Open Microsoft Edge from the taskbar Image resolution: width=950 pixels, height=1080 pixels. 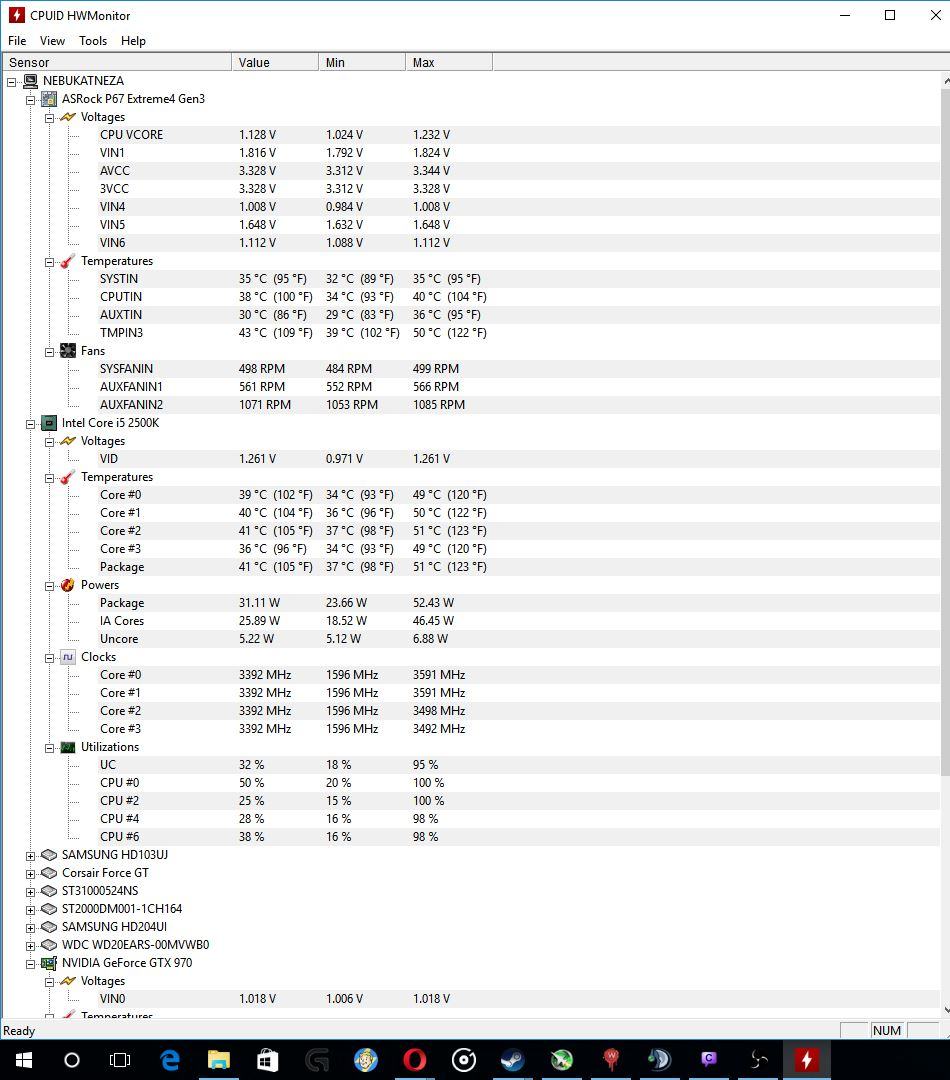169,1060
